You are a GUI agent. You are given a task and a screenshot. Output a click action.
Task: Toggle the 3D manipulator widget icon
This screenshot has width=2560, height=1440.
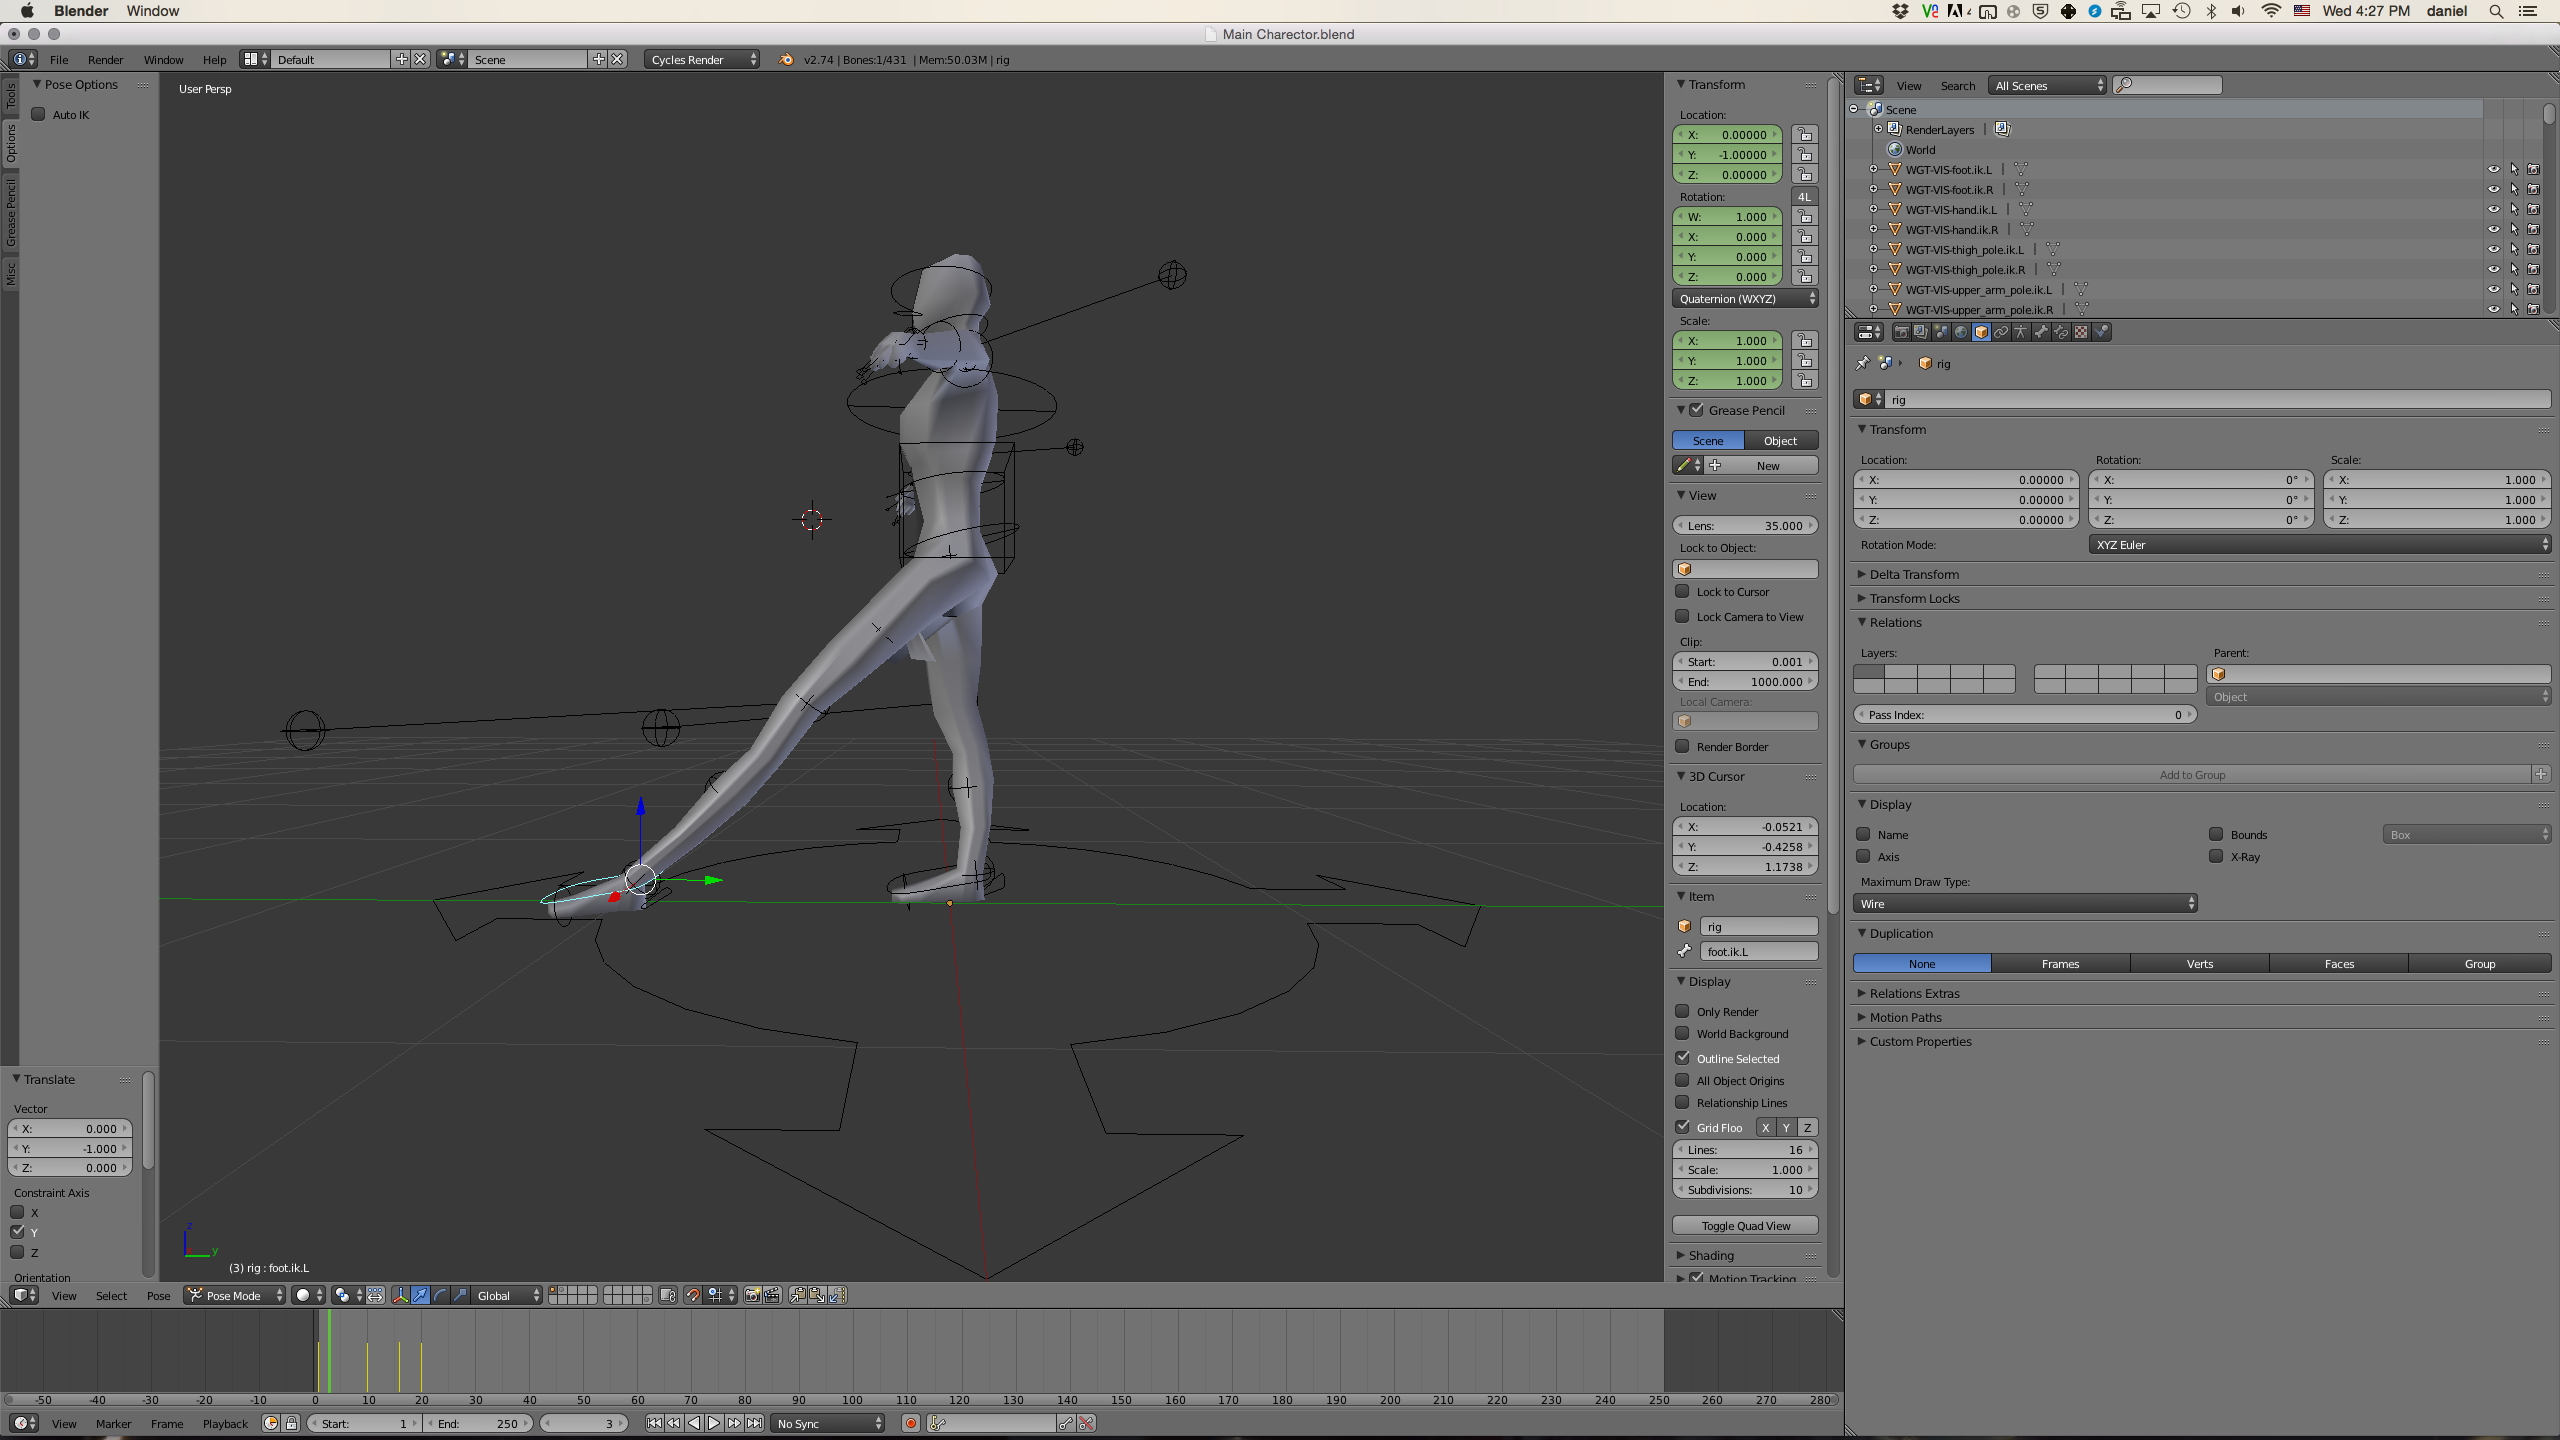pyautogui.click(x=400, y=1296)
